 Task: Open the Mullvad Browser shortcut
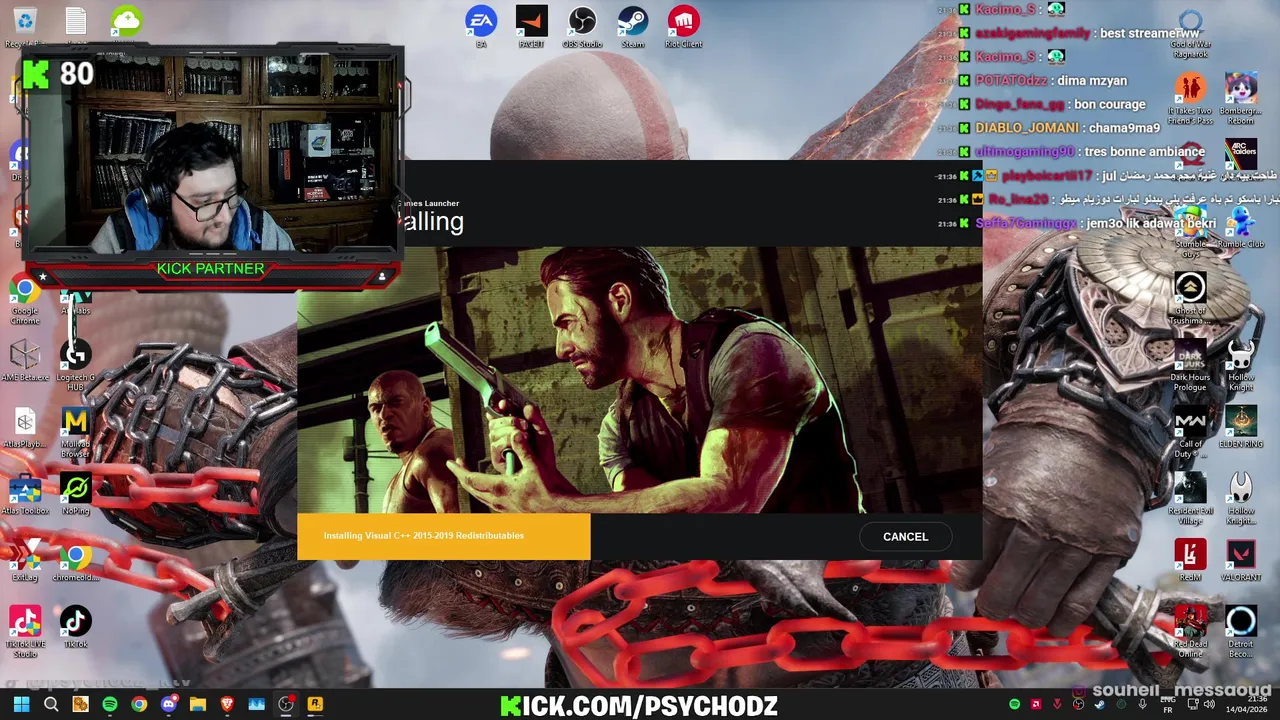(76, 432)
